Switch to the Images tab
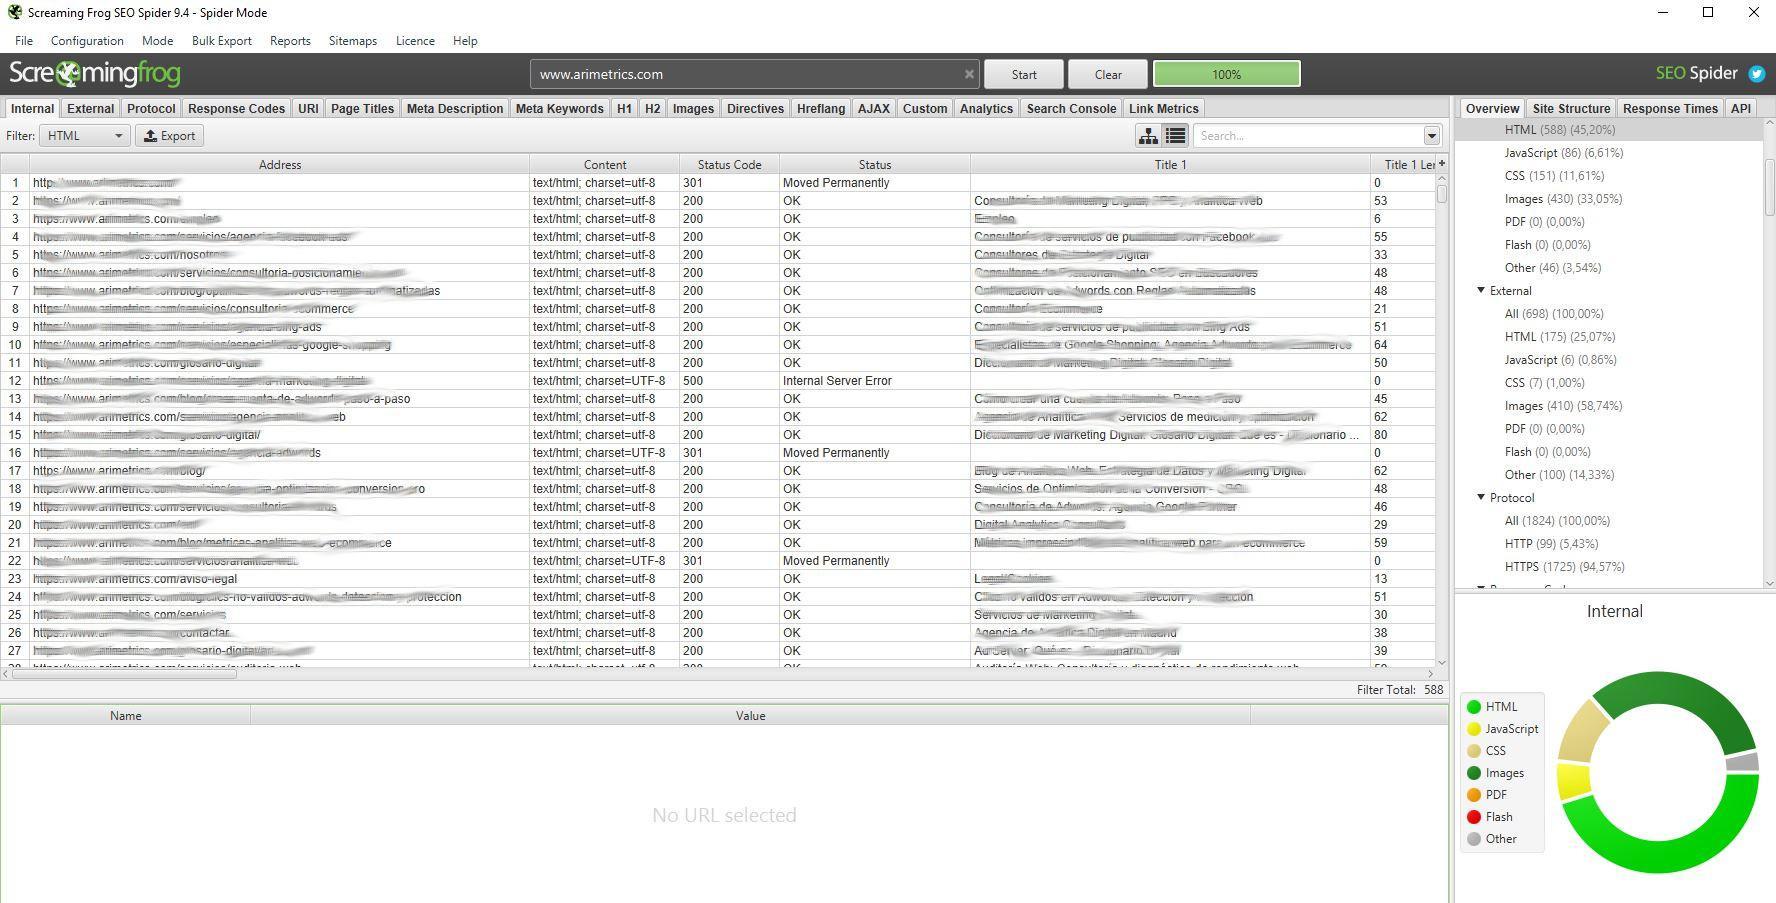The width and height of the screenshot is (1776, 903). pyautogui.click(x=693, y=109)
